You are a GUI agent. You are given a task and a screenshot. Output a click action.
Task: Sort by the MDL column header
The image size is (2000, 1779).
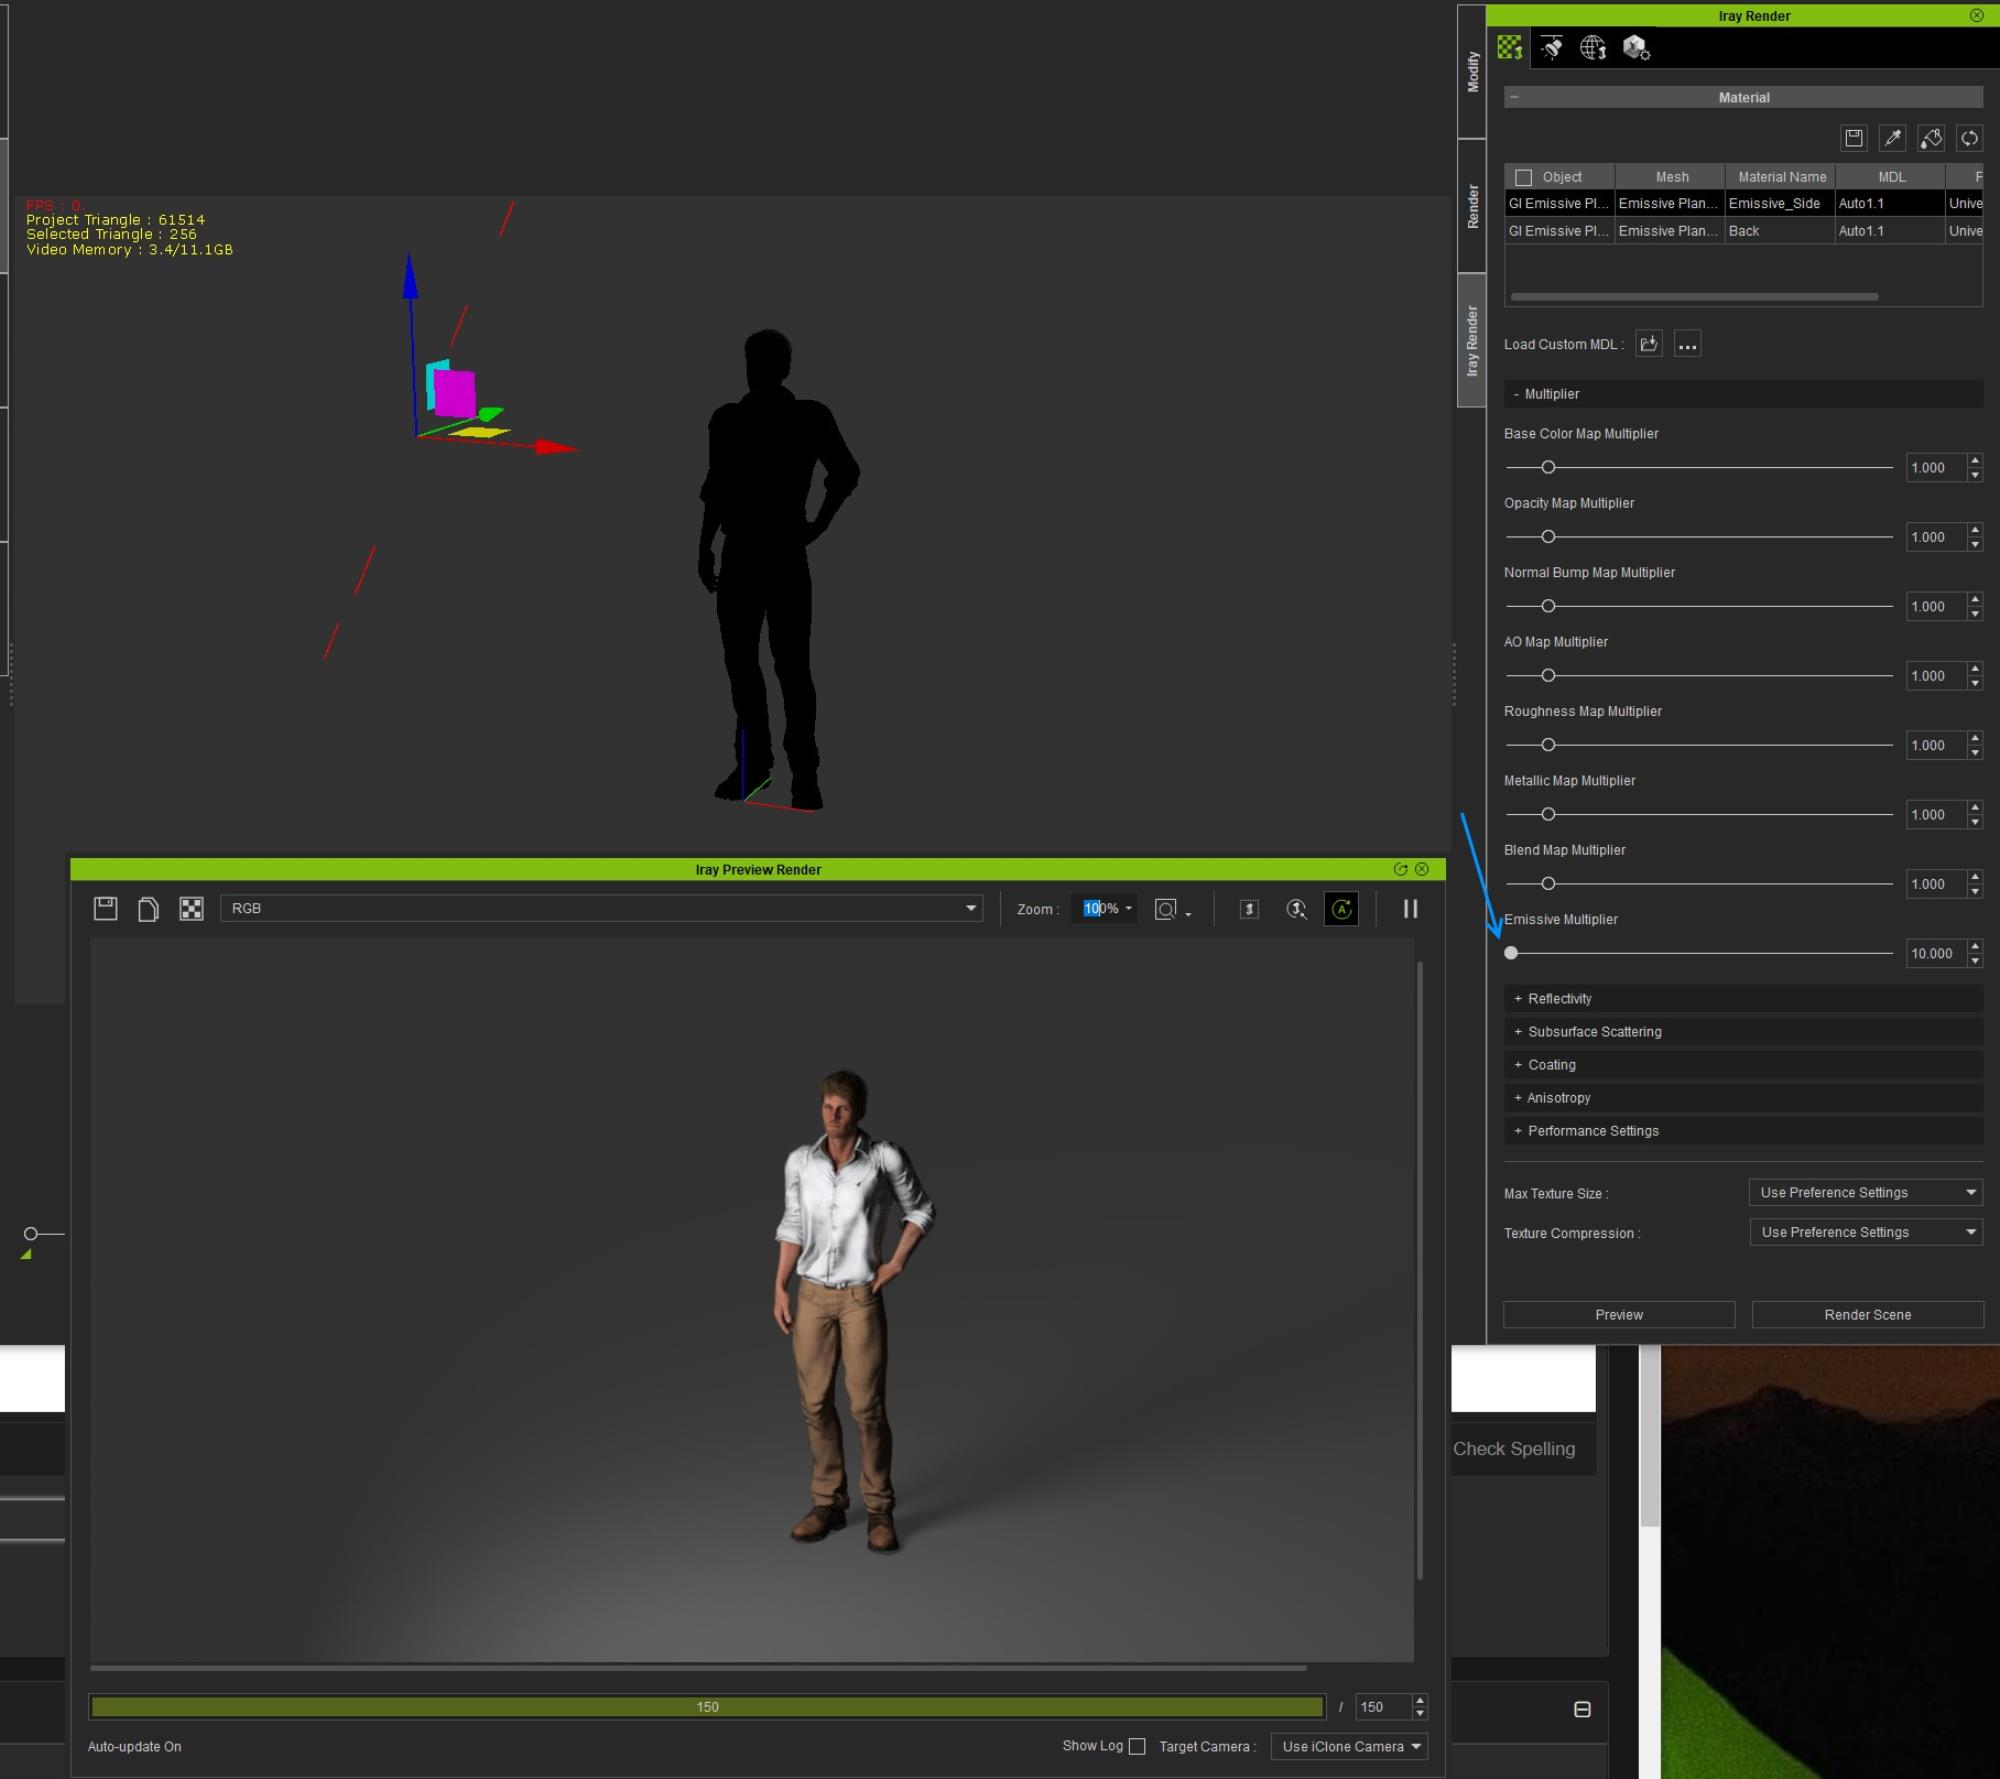coord(1891,177)
